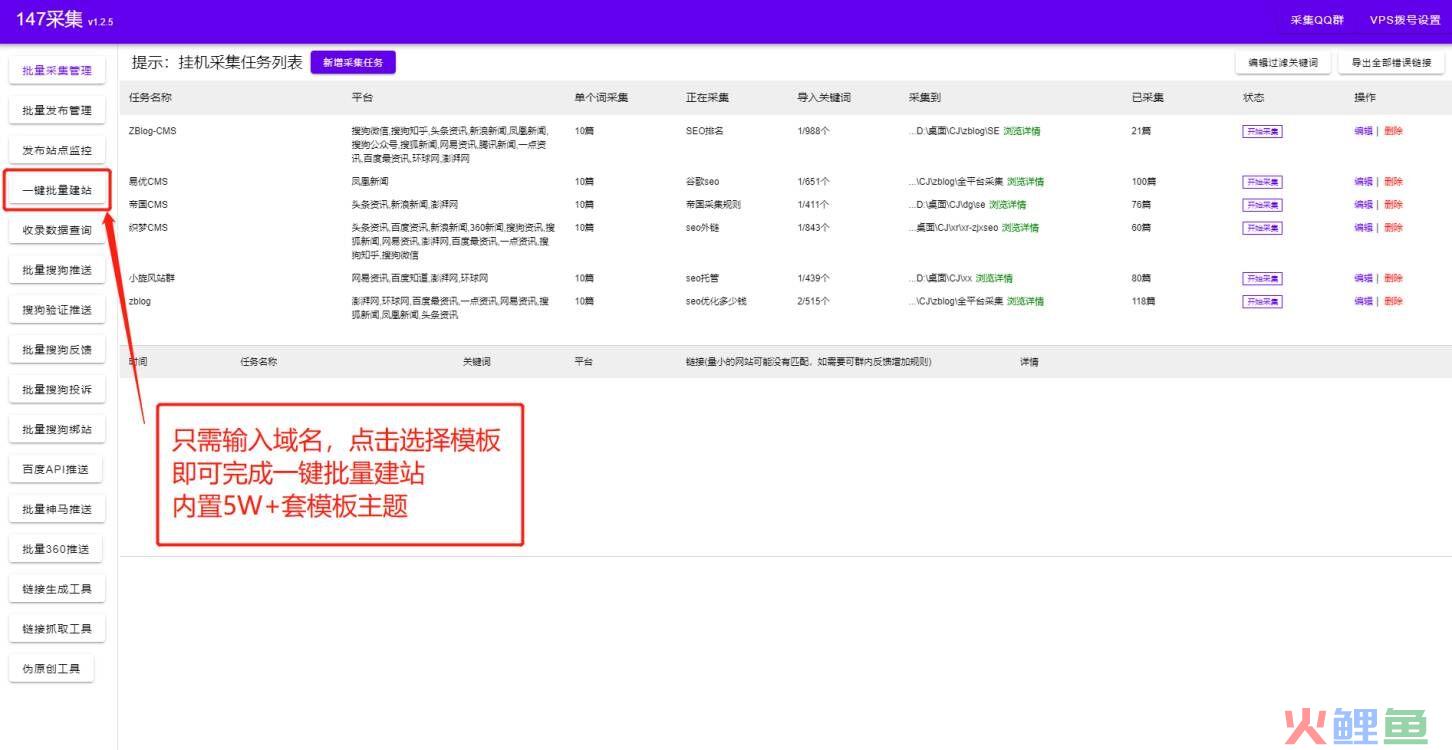
Task: Open 批量搜狗投诉 sidebar entry
Action: coord(57,390)
